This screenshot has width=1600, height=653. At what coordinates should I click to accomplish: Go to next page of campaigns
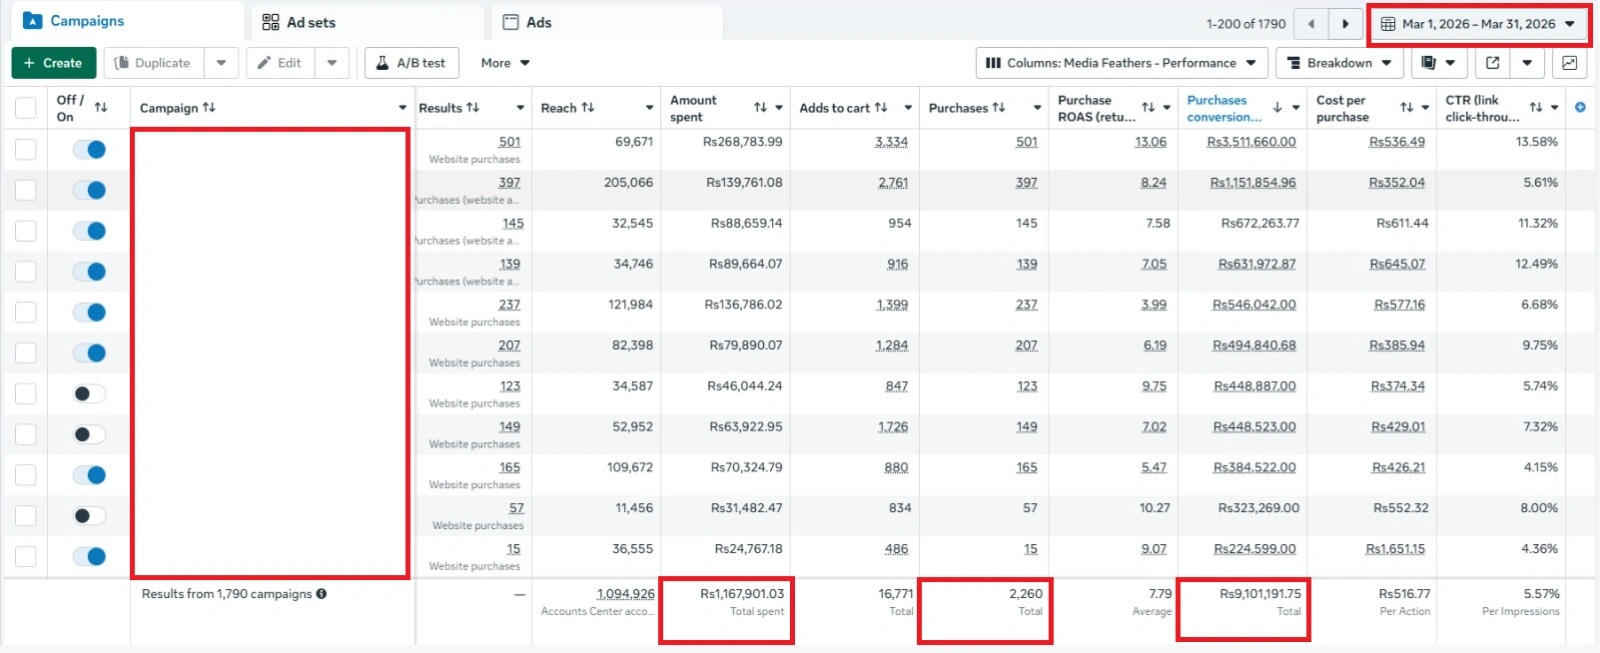(1345, 24)
